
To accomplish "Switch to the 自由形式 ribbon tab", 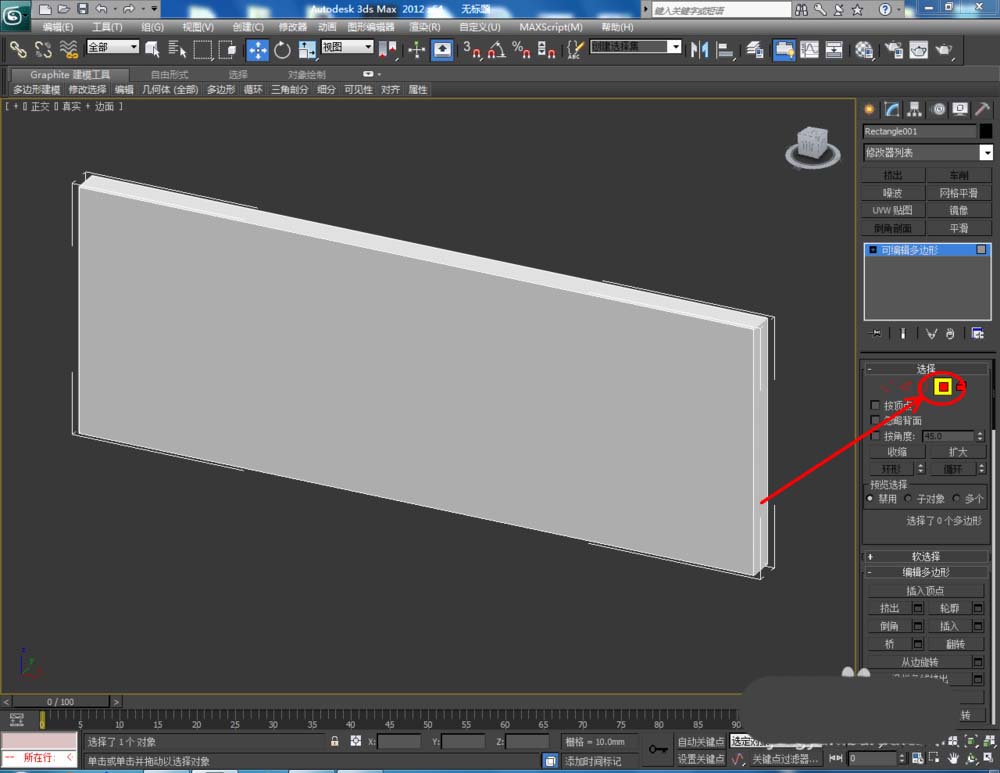I will 169,75.
